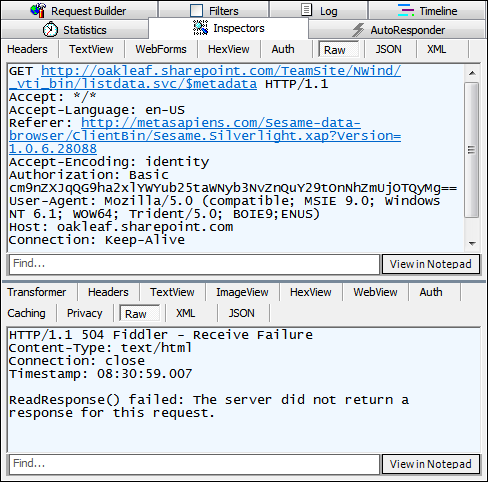Click the AutoResponder lightning bolt icon
The width and height of the screenshot is (488, 482).
coord(358,30)
